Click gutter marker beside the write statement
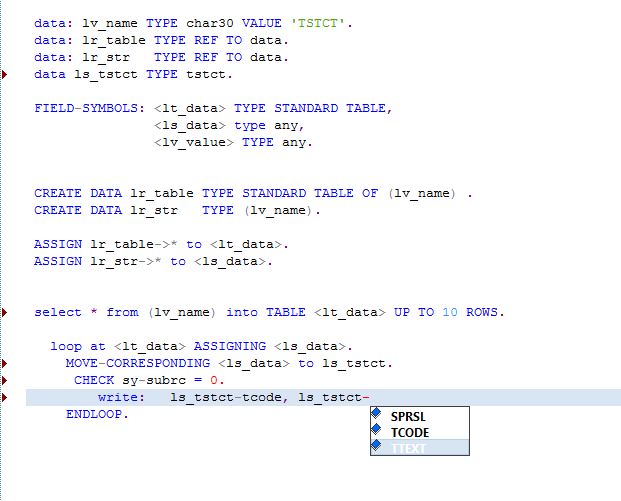Screen dimensions: 621x501 (5, 397)
